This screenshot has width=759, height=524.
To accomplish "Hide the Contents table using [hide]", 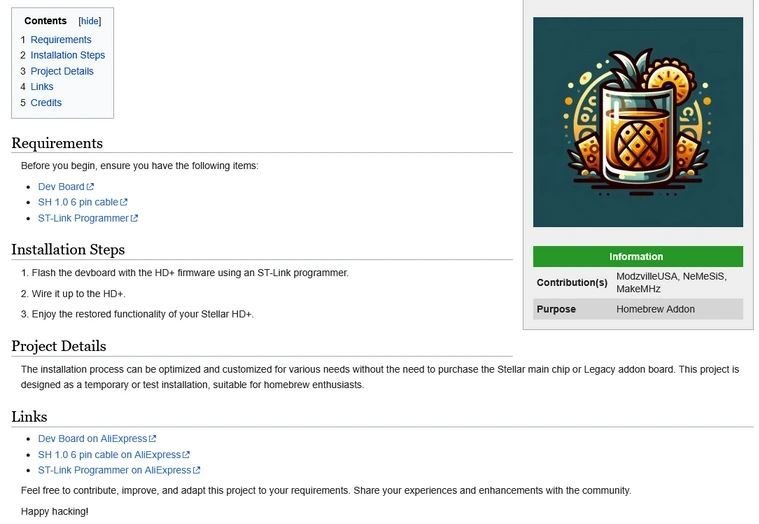I will [x=90, y=21].
